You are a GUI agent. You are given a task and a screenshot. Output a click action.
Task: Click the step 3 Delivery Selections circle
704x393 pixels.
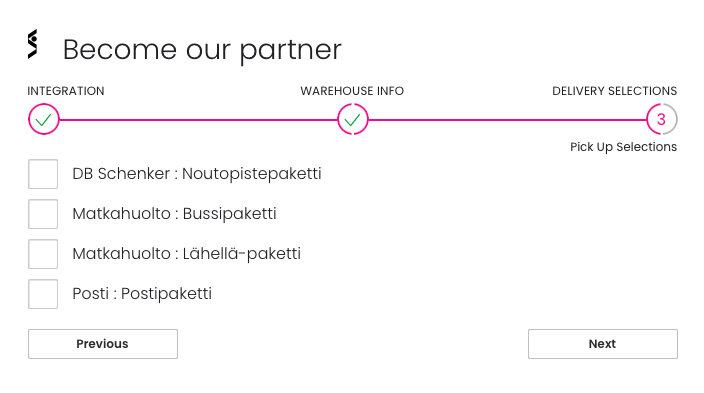coord(661,119)
